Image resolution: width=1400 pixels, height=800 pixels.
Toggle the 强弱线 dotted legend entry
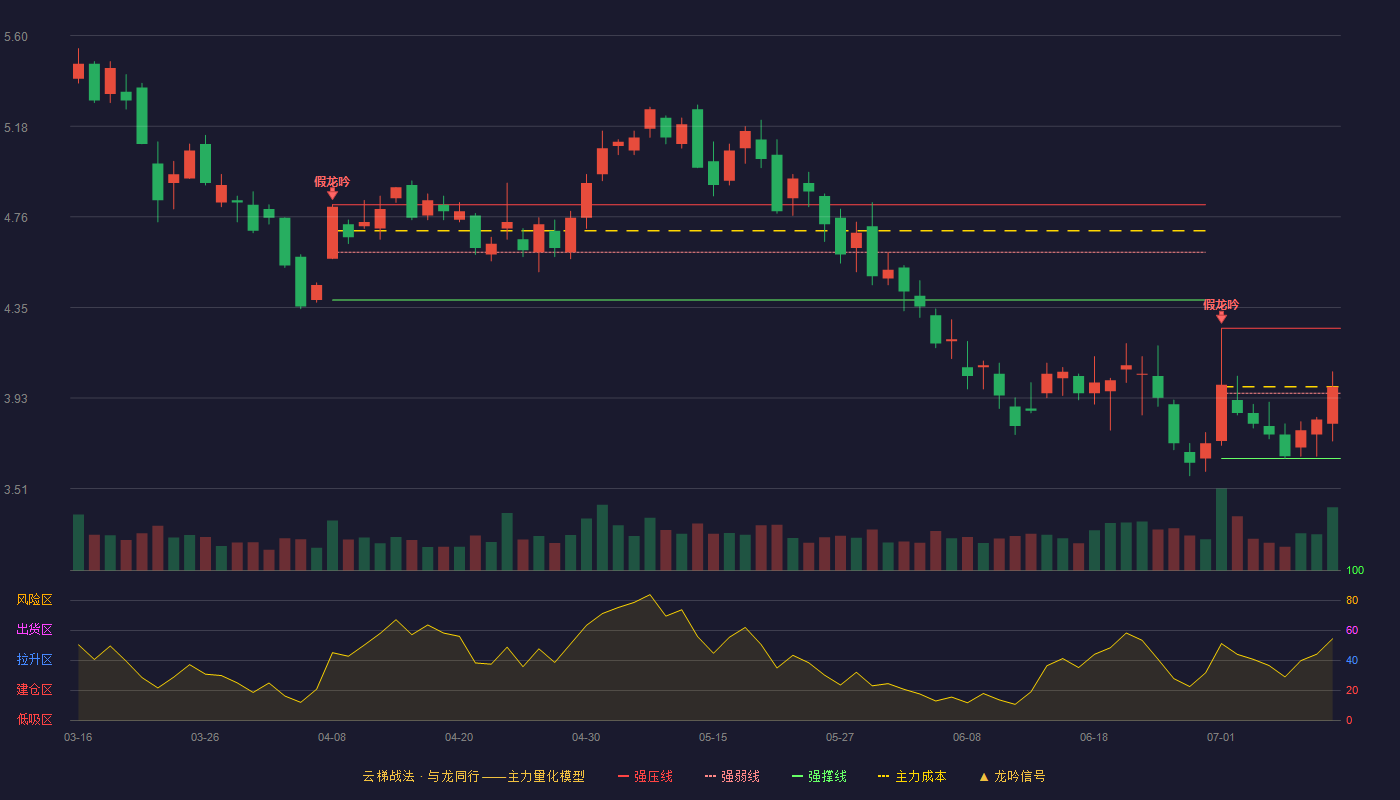(732, 776)
